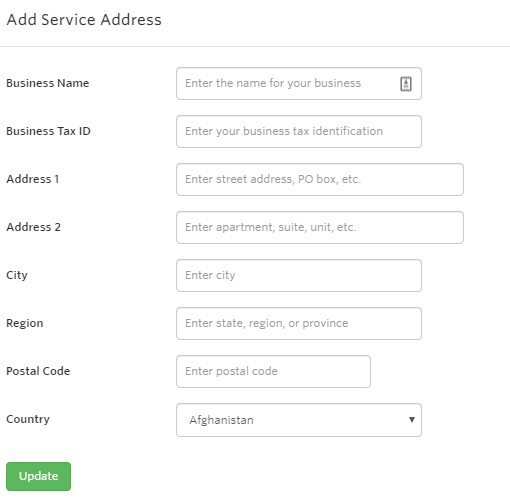Click the contact card autofill icon
Image resolution: width=510 pixels, height=503 pixels.
pyautogui.click(x=406, y=84)
